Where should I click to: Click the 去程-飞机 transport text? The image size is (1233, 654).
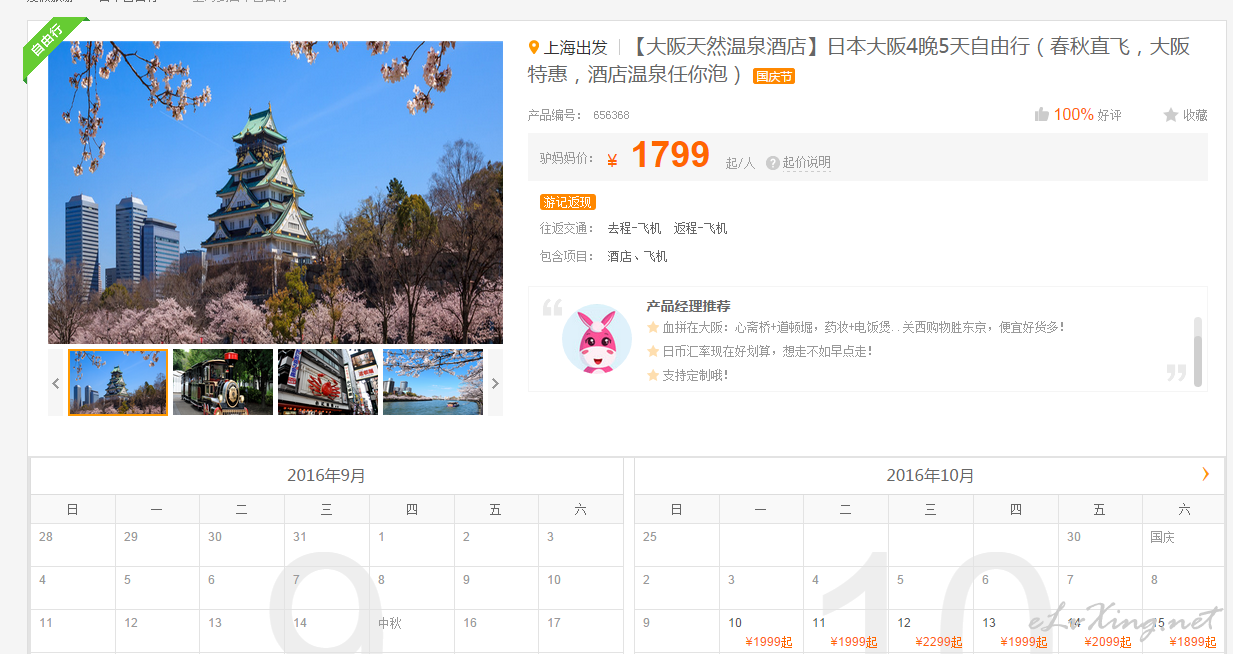click(x=634, y=229)
